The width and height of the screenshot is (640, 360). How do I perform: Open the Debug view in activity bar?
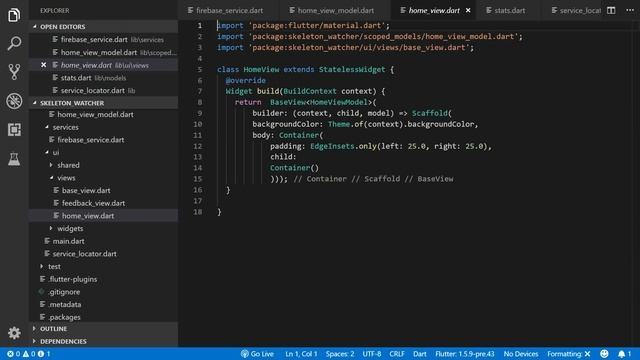point(14,101)
